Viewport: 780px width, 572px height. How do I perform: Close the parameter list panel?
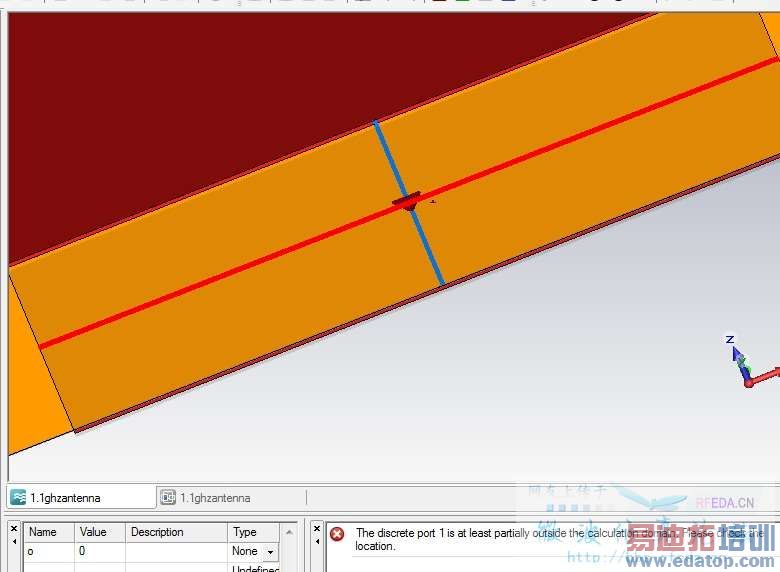pyautogui.click(x=14, y=529)
